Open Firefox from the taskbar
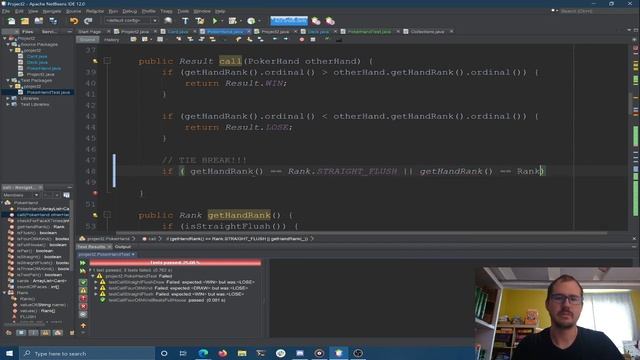This screenshot has width=640, height=360. [222, 353]
